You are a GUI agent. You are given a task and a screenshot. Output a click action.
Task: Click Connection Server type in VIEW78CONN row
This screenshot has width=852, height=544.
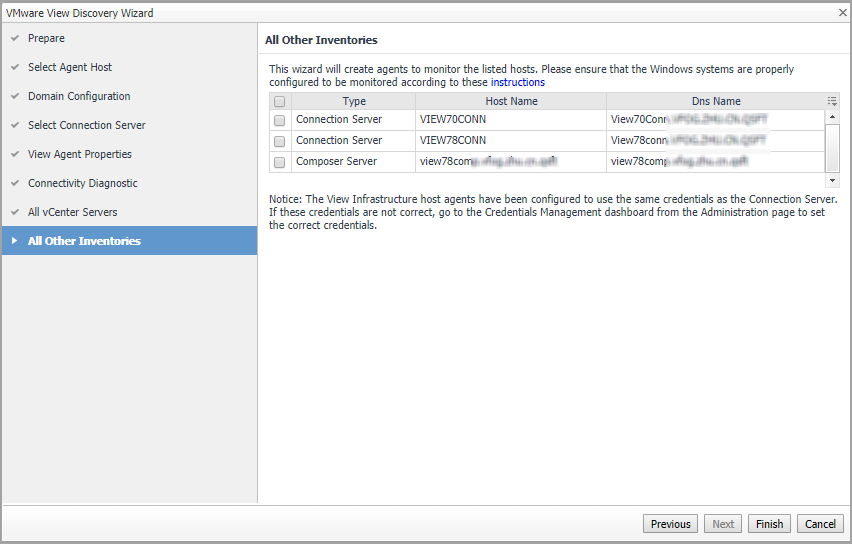354,141
